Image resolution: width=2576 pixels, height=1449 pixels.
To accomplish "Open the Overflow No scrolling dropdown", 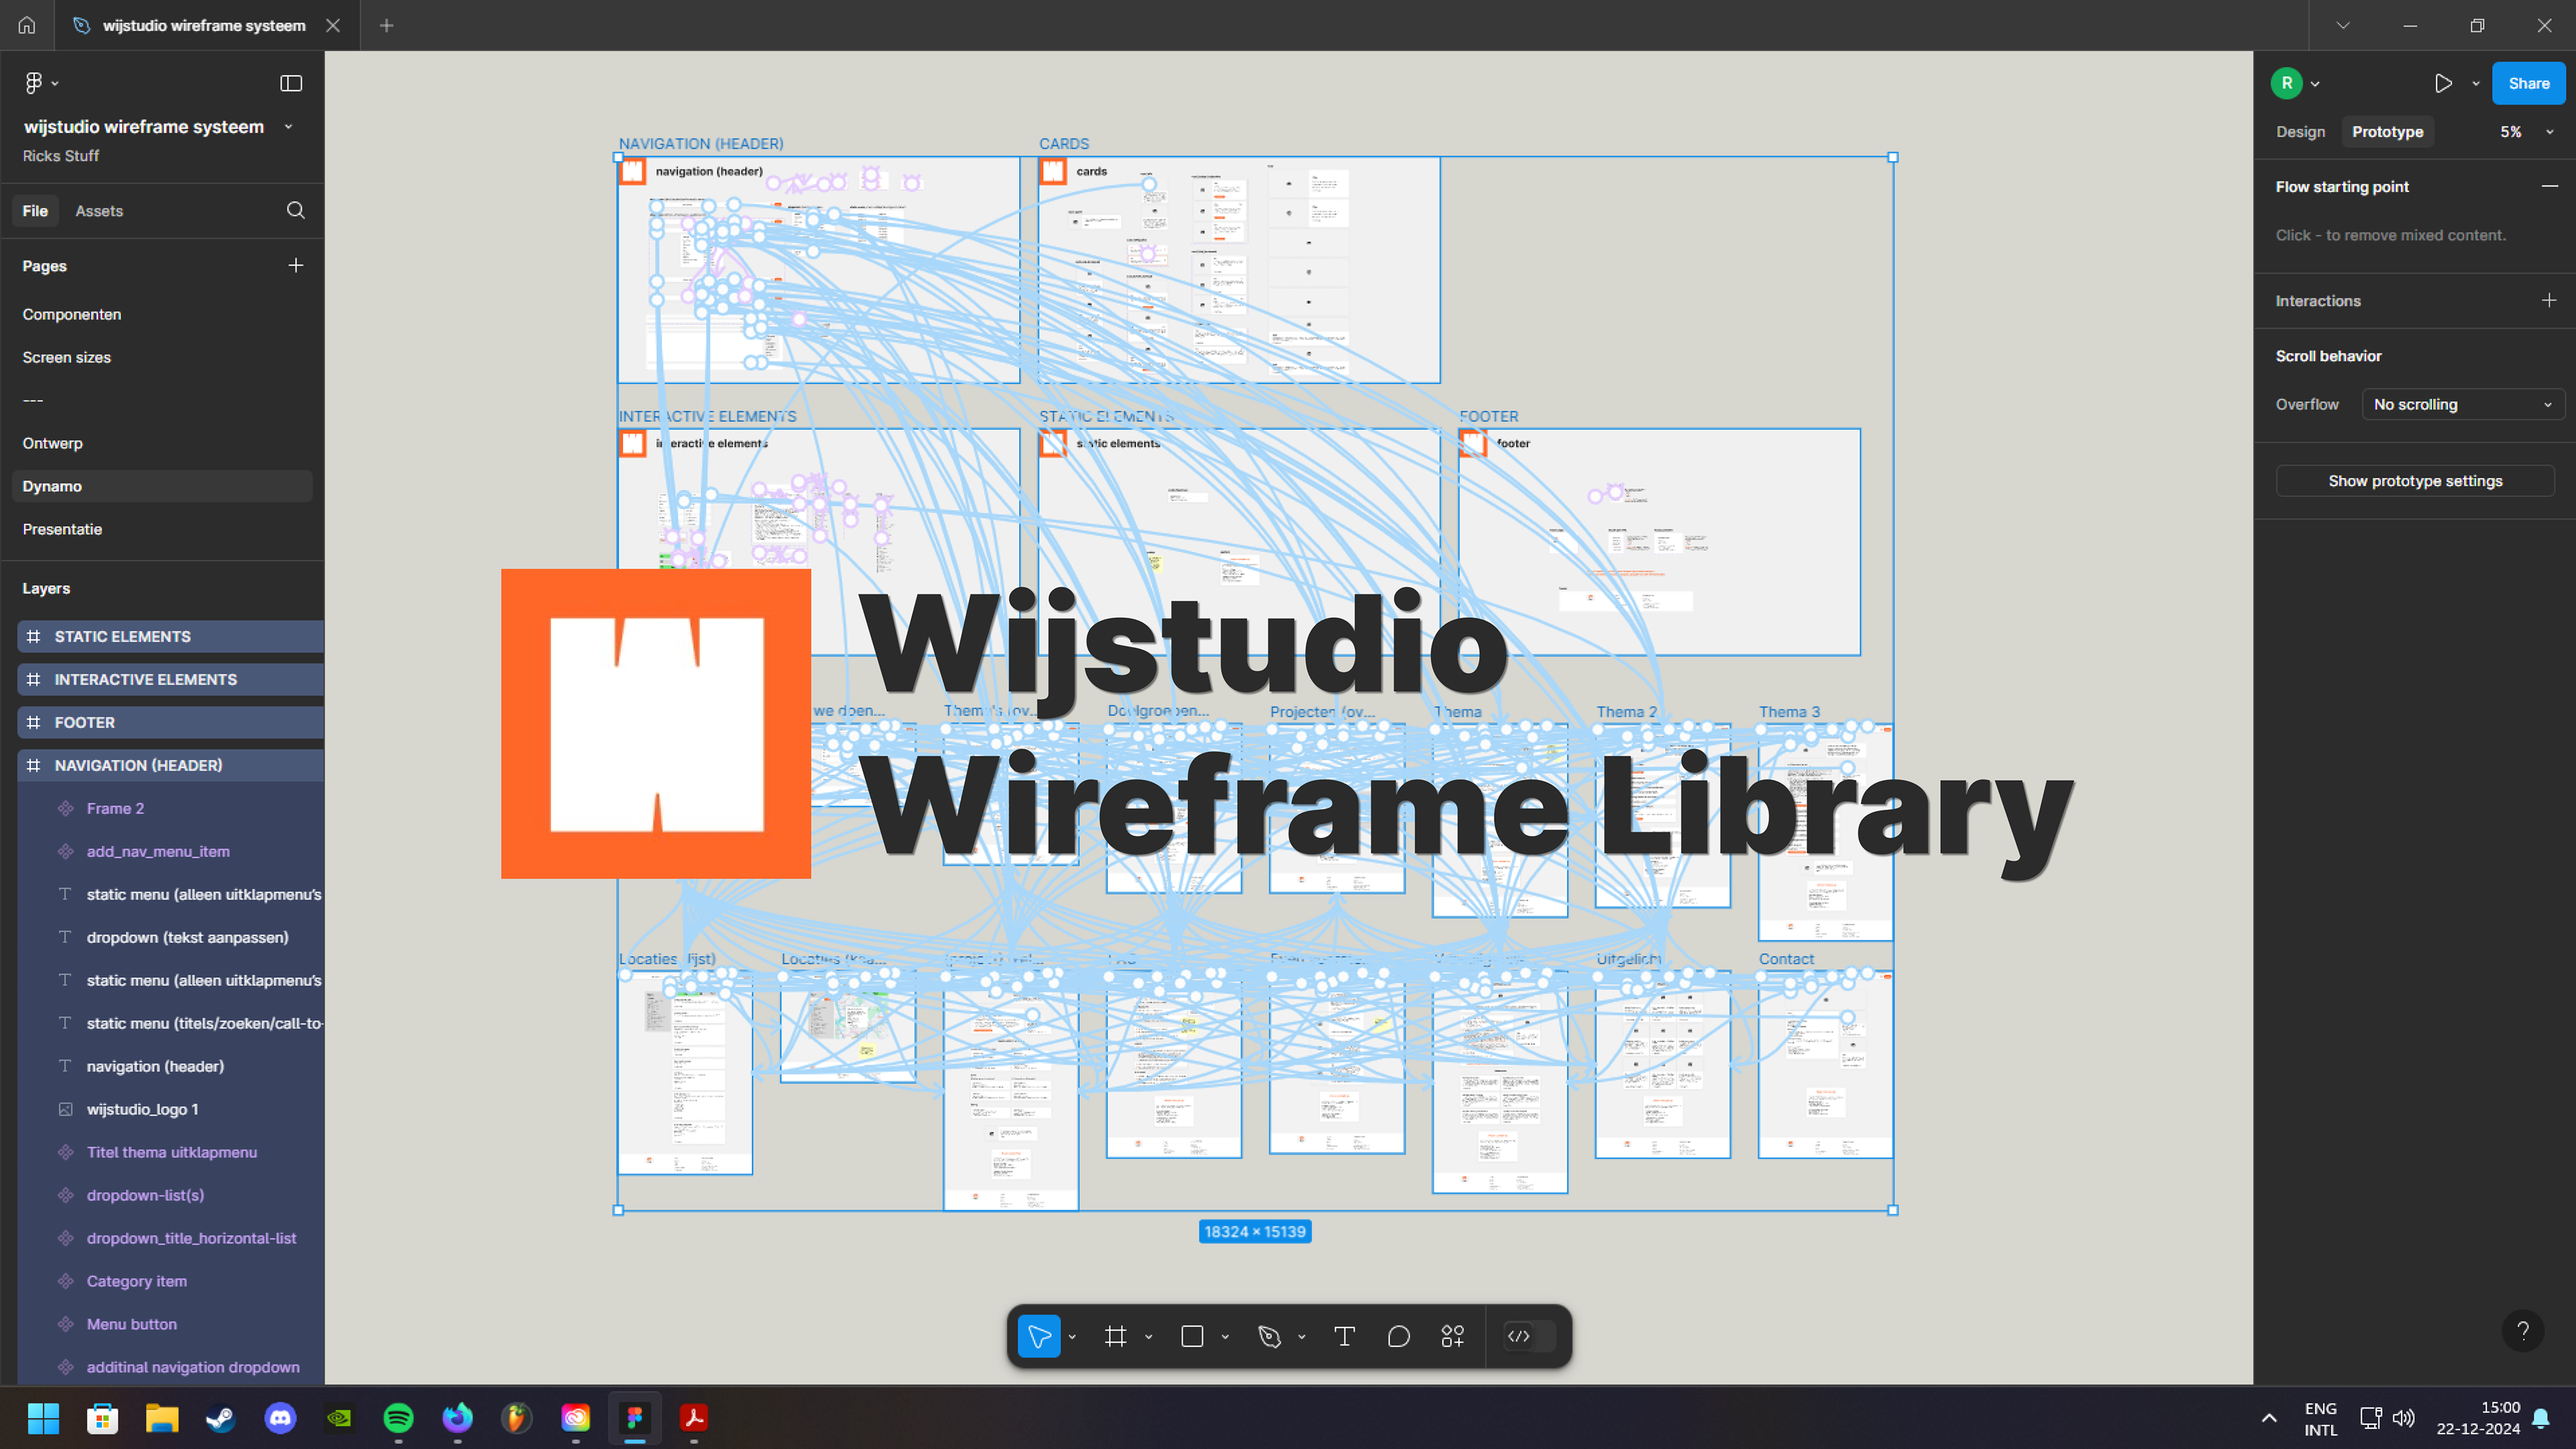I will [2462, 404].
